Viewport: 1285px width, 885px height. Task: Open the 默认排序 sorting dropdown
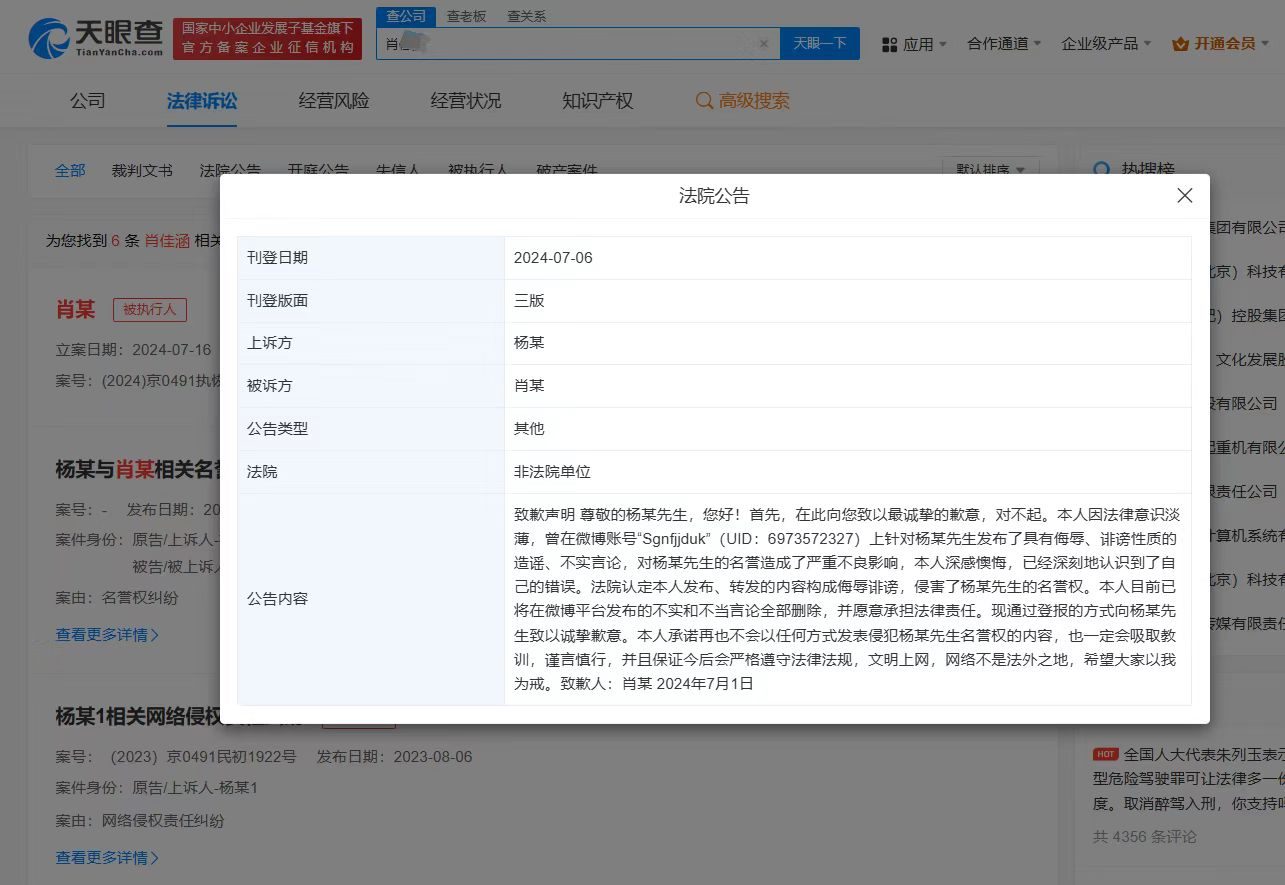pos(990,170)
